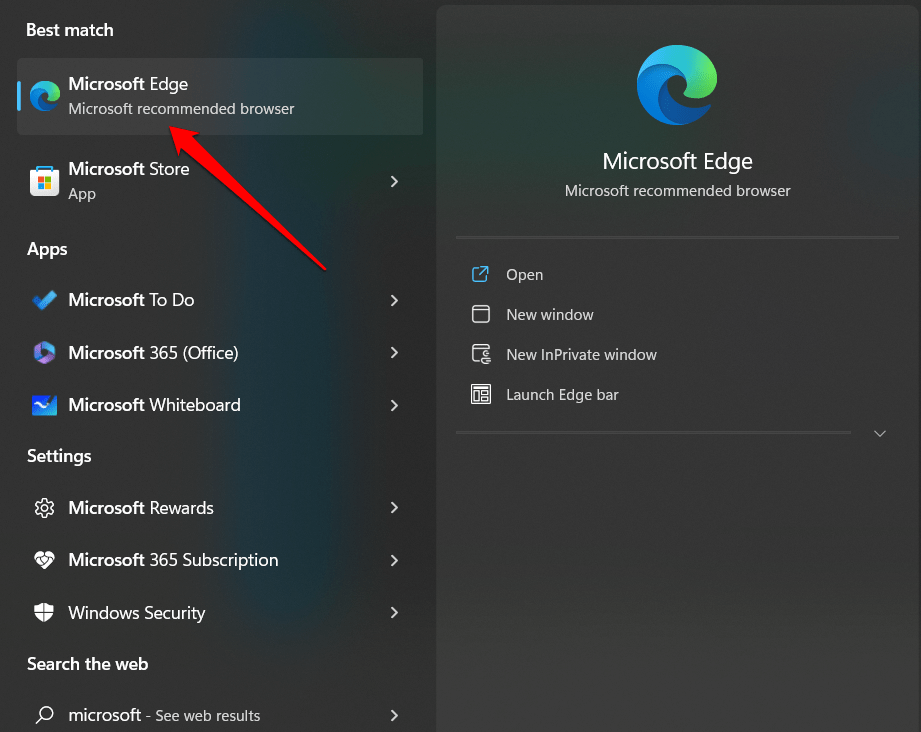Click the 'Settings' section heading
The height and width of the screenshot is (732, 921).
(x=59, y=456)
